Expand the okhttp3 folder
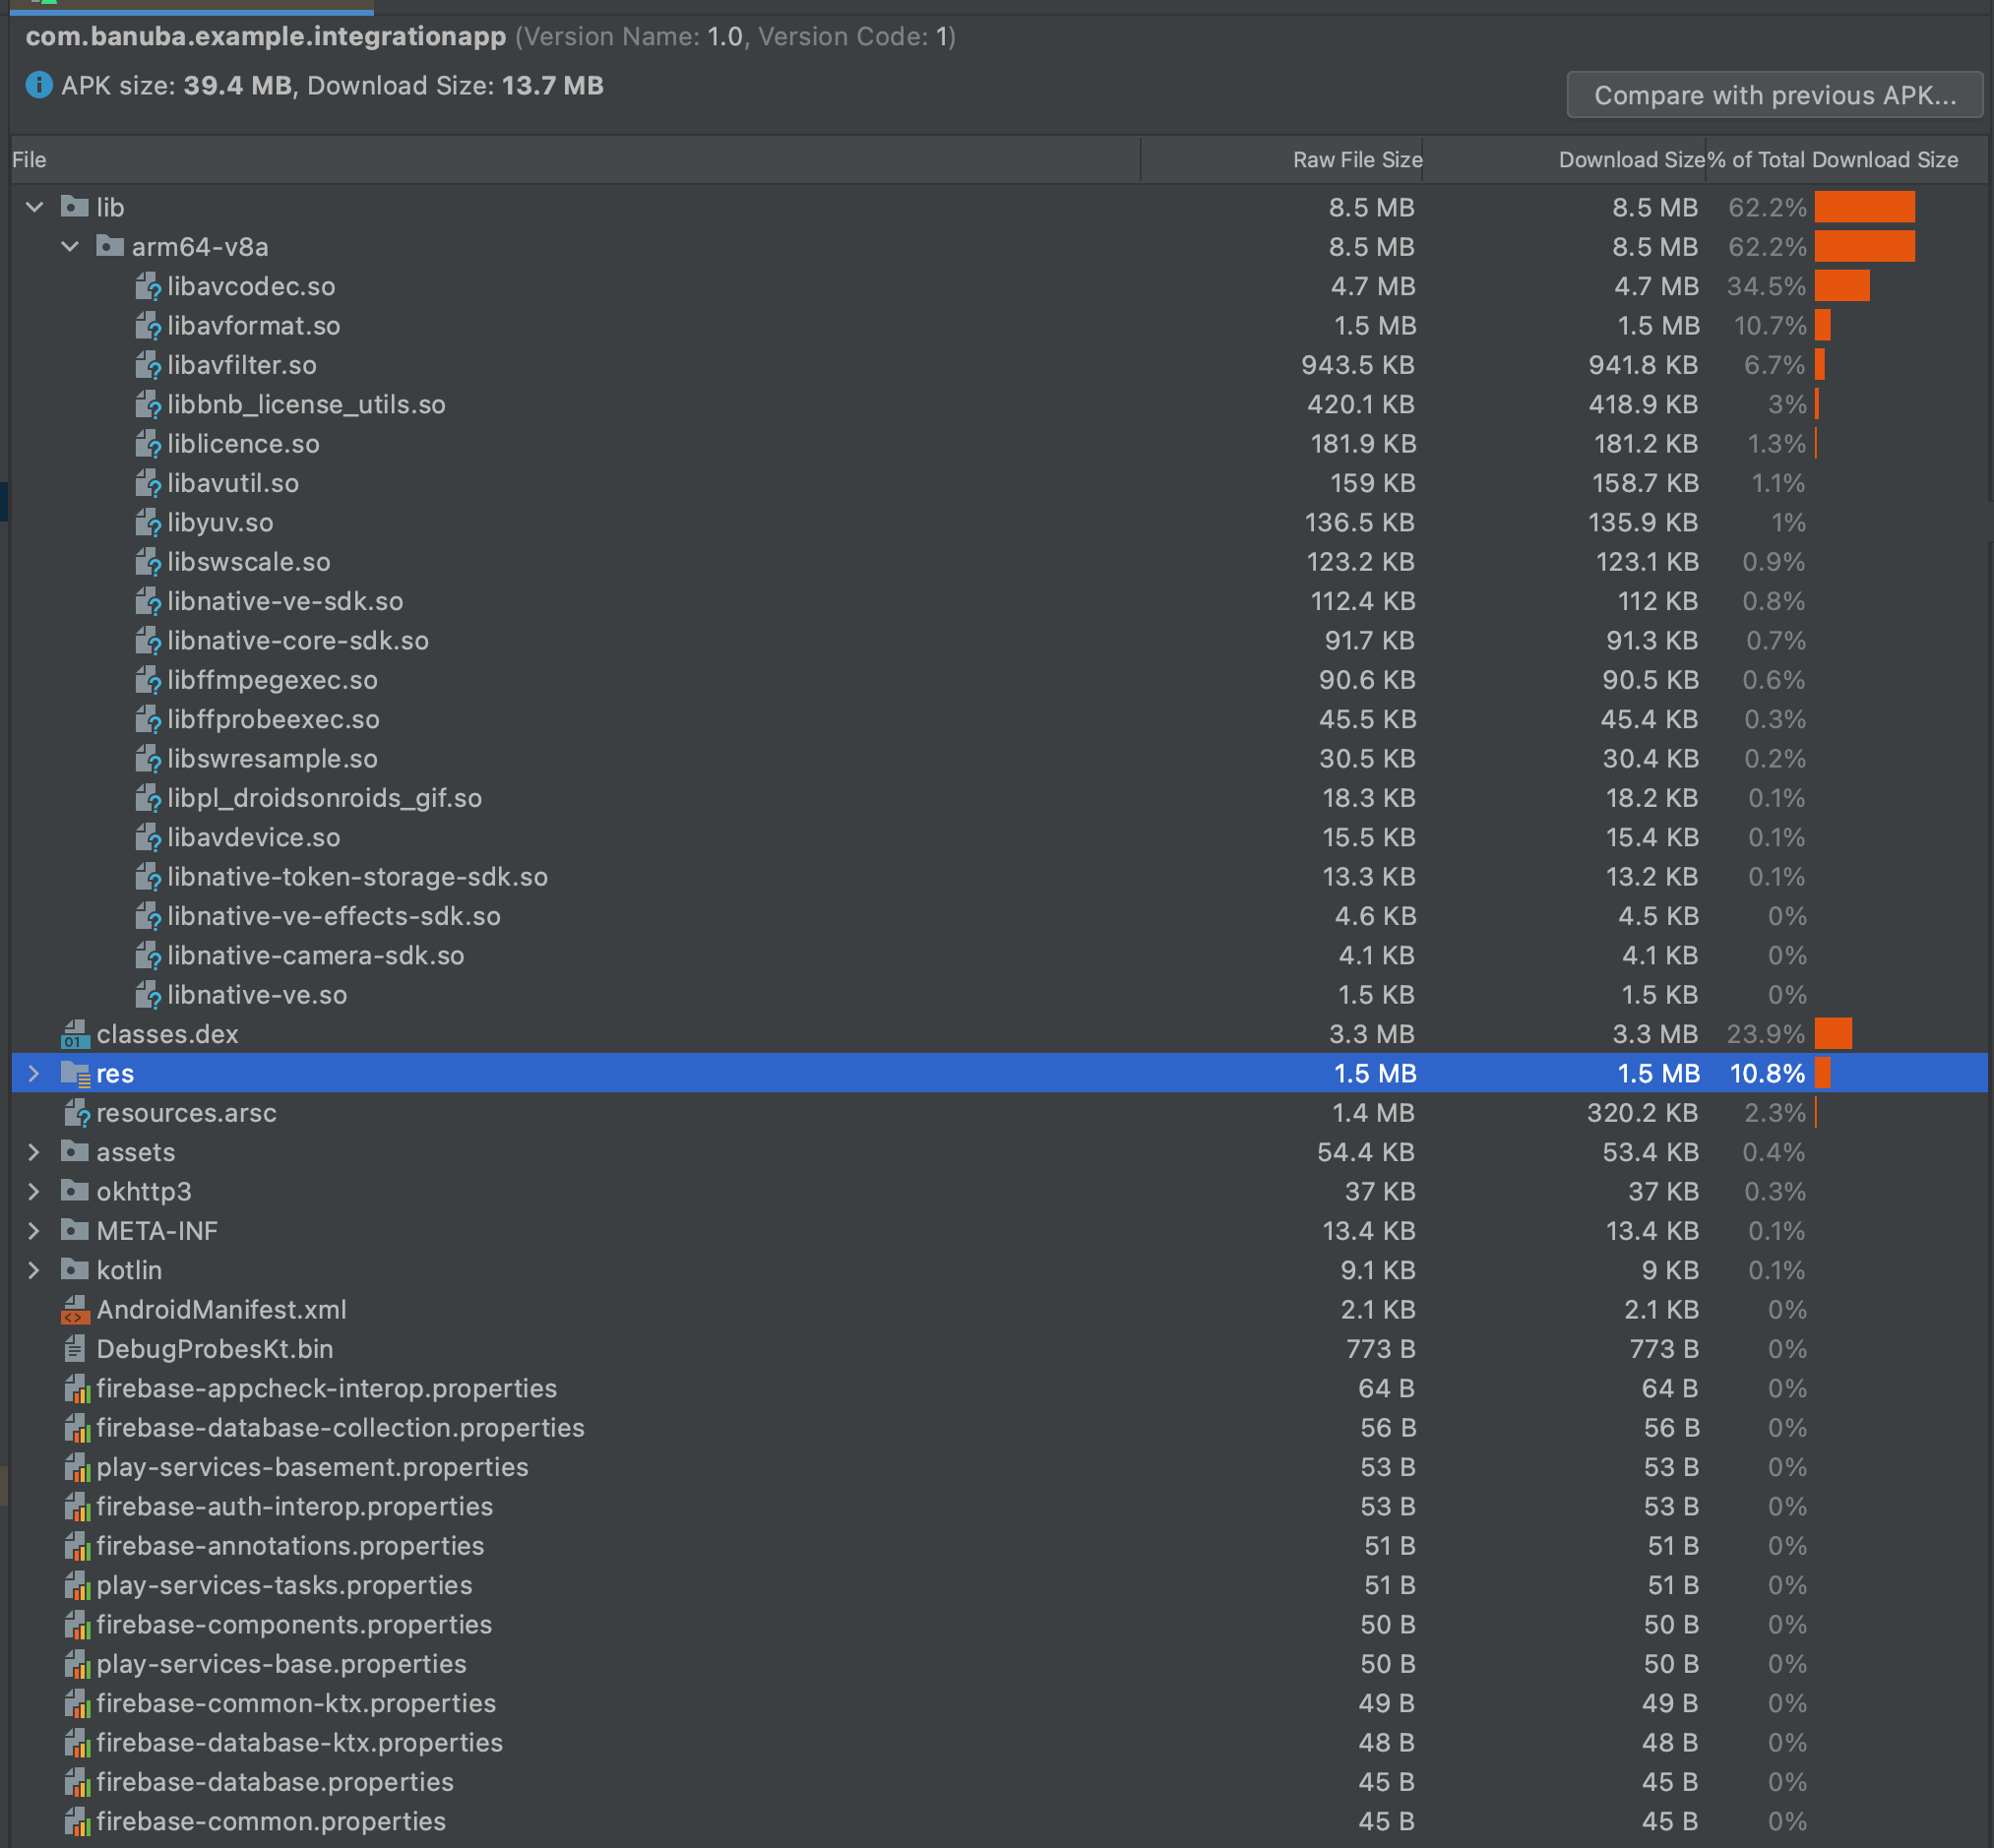This screenshot has width=1994, height=1848. [x=35, y=1191]
